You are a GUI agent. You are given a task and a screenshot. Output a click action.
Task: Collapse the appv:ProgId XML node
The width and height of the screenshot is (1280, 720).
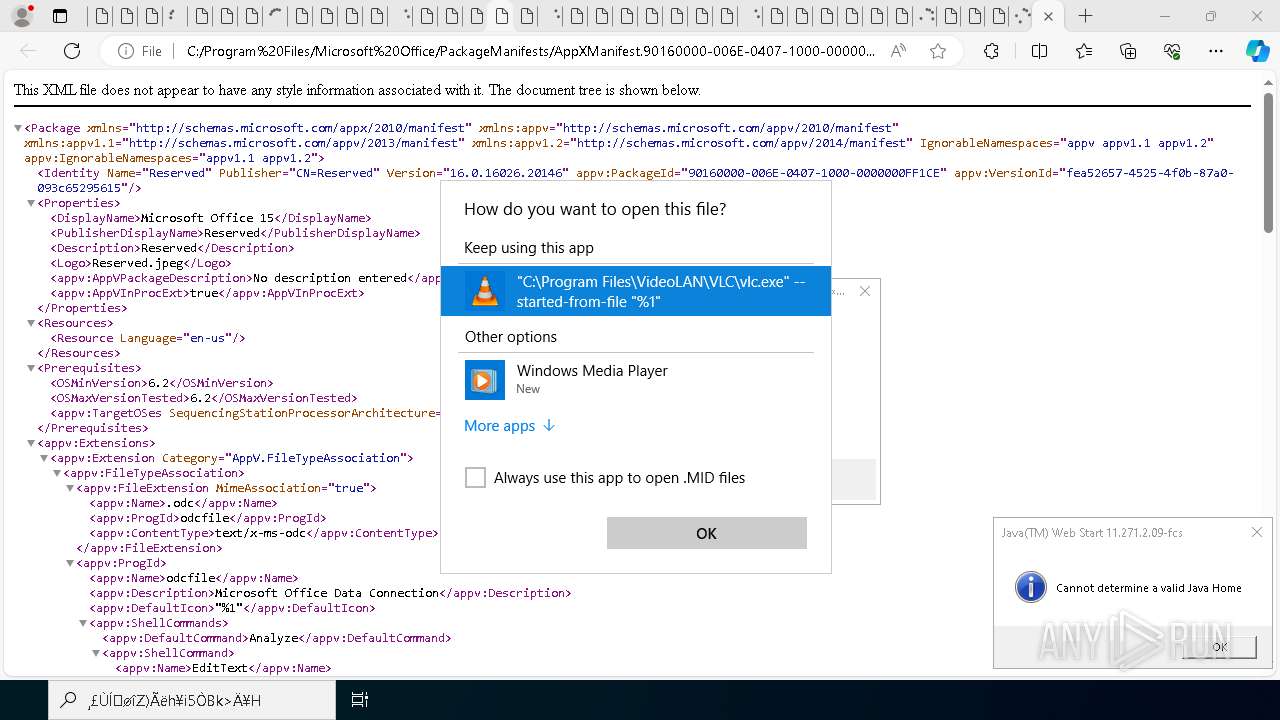(x=70, y=563)
